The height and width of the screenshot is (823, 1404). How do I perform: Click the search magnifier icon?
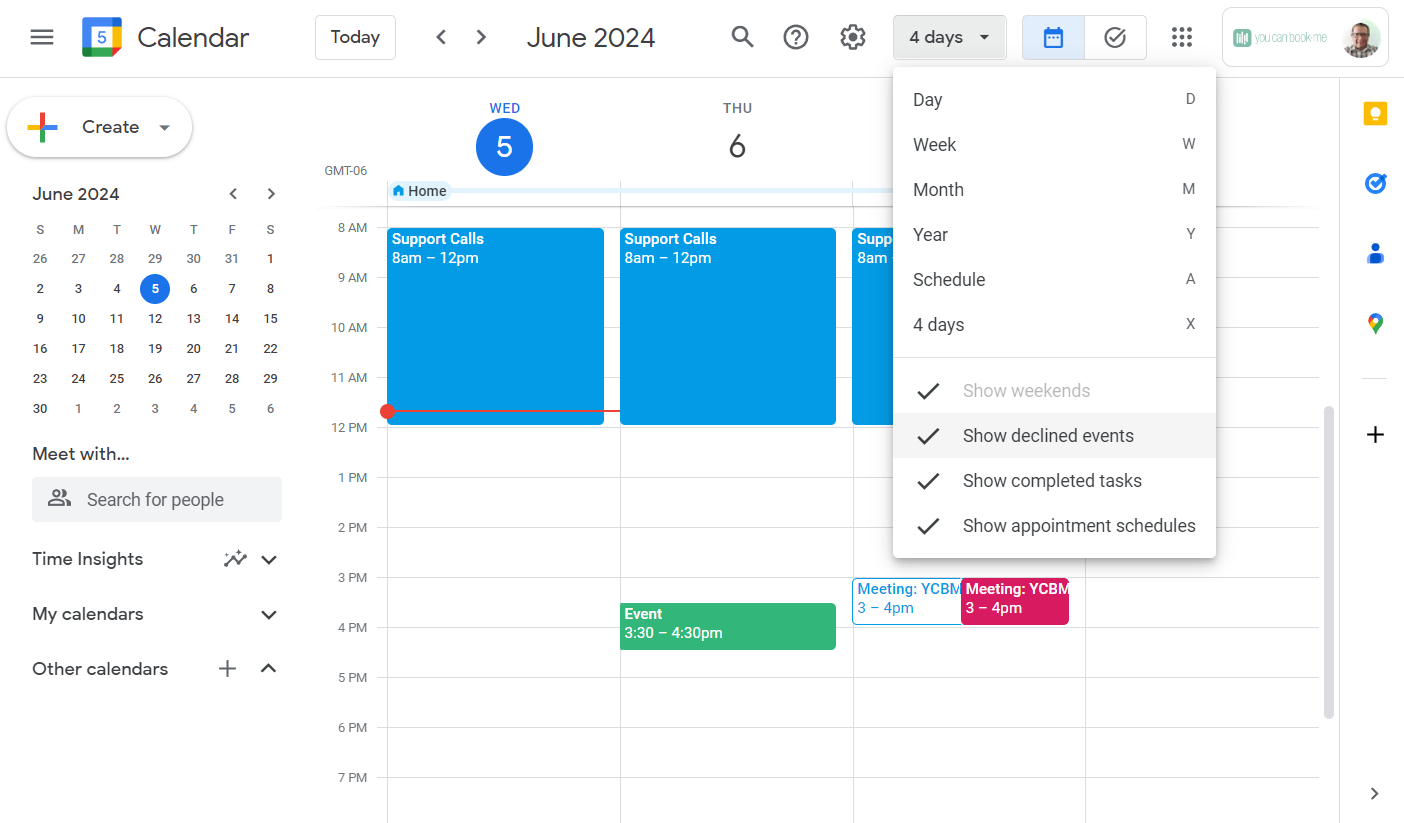coord(742,38)
